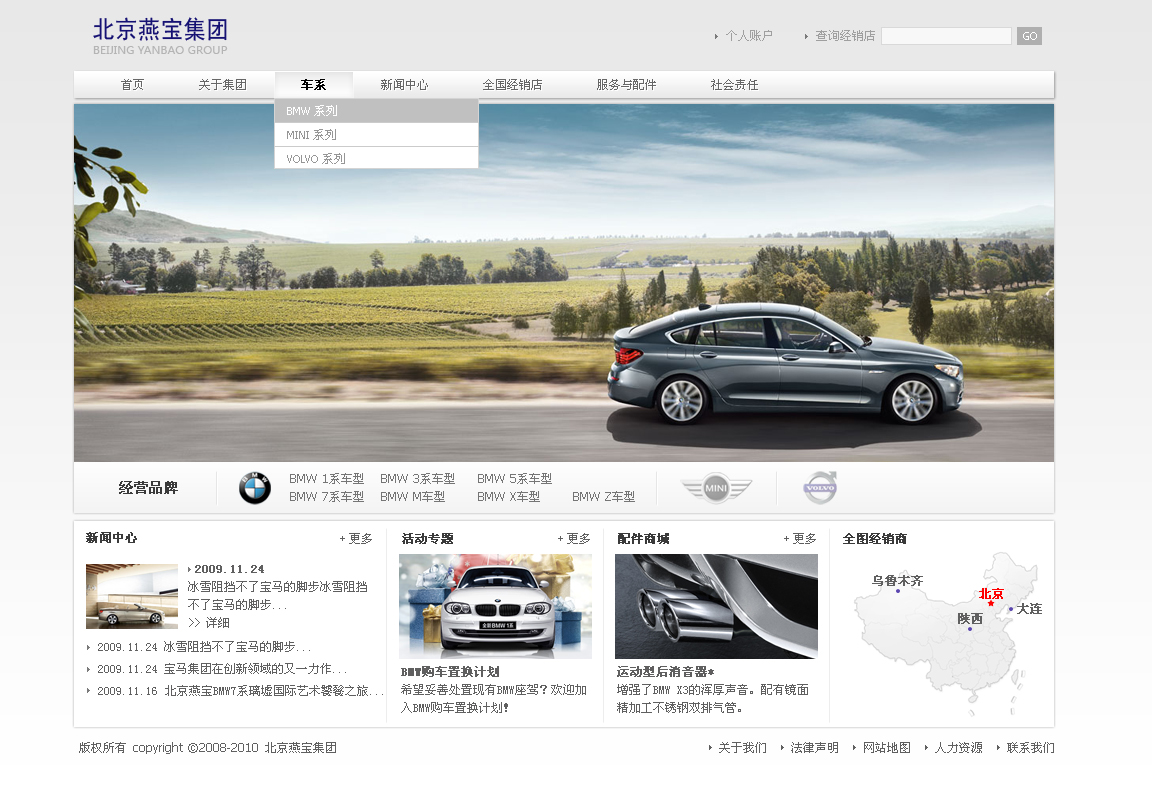
Task: Open the 服务与配件 navigation item
Action: (x=627, y=84)
